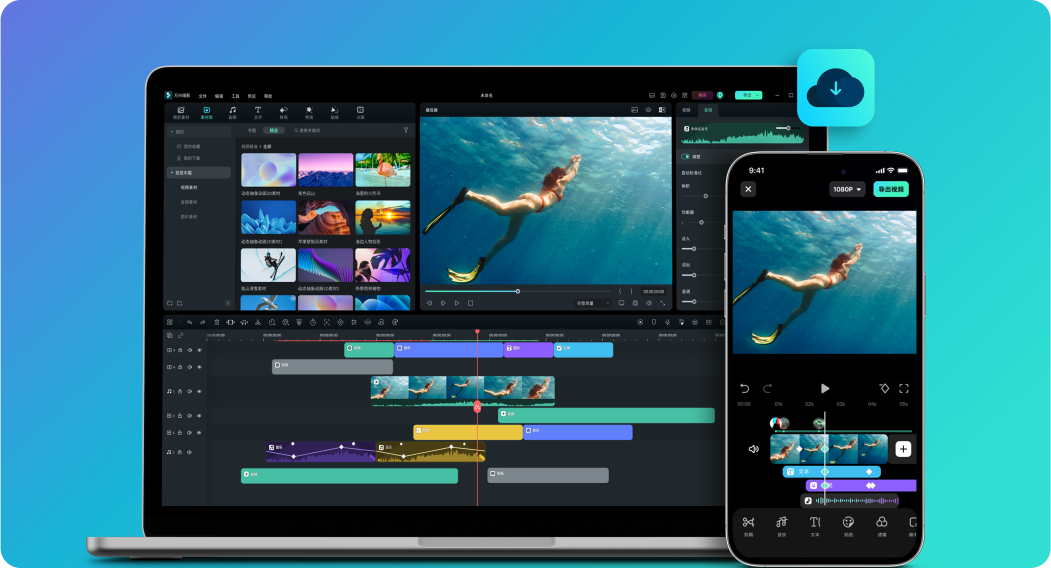
Task: Open the 1080P resolution dropdown on phone
Action: click(x=846, y=189)
